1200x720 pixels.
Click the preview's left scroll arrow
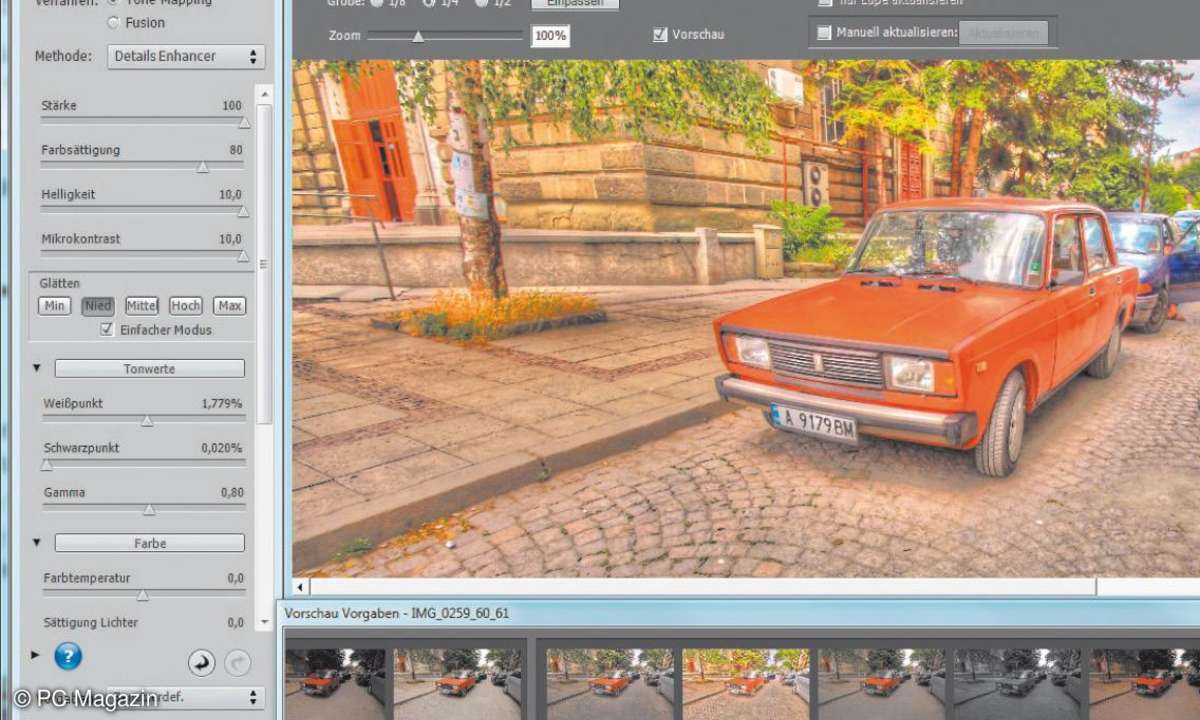(300, 587)
